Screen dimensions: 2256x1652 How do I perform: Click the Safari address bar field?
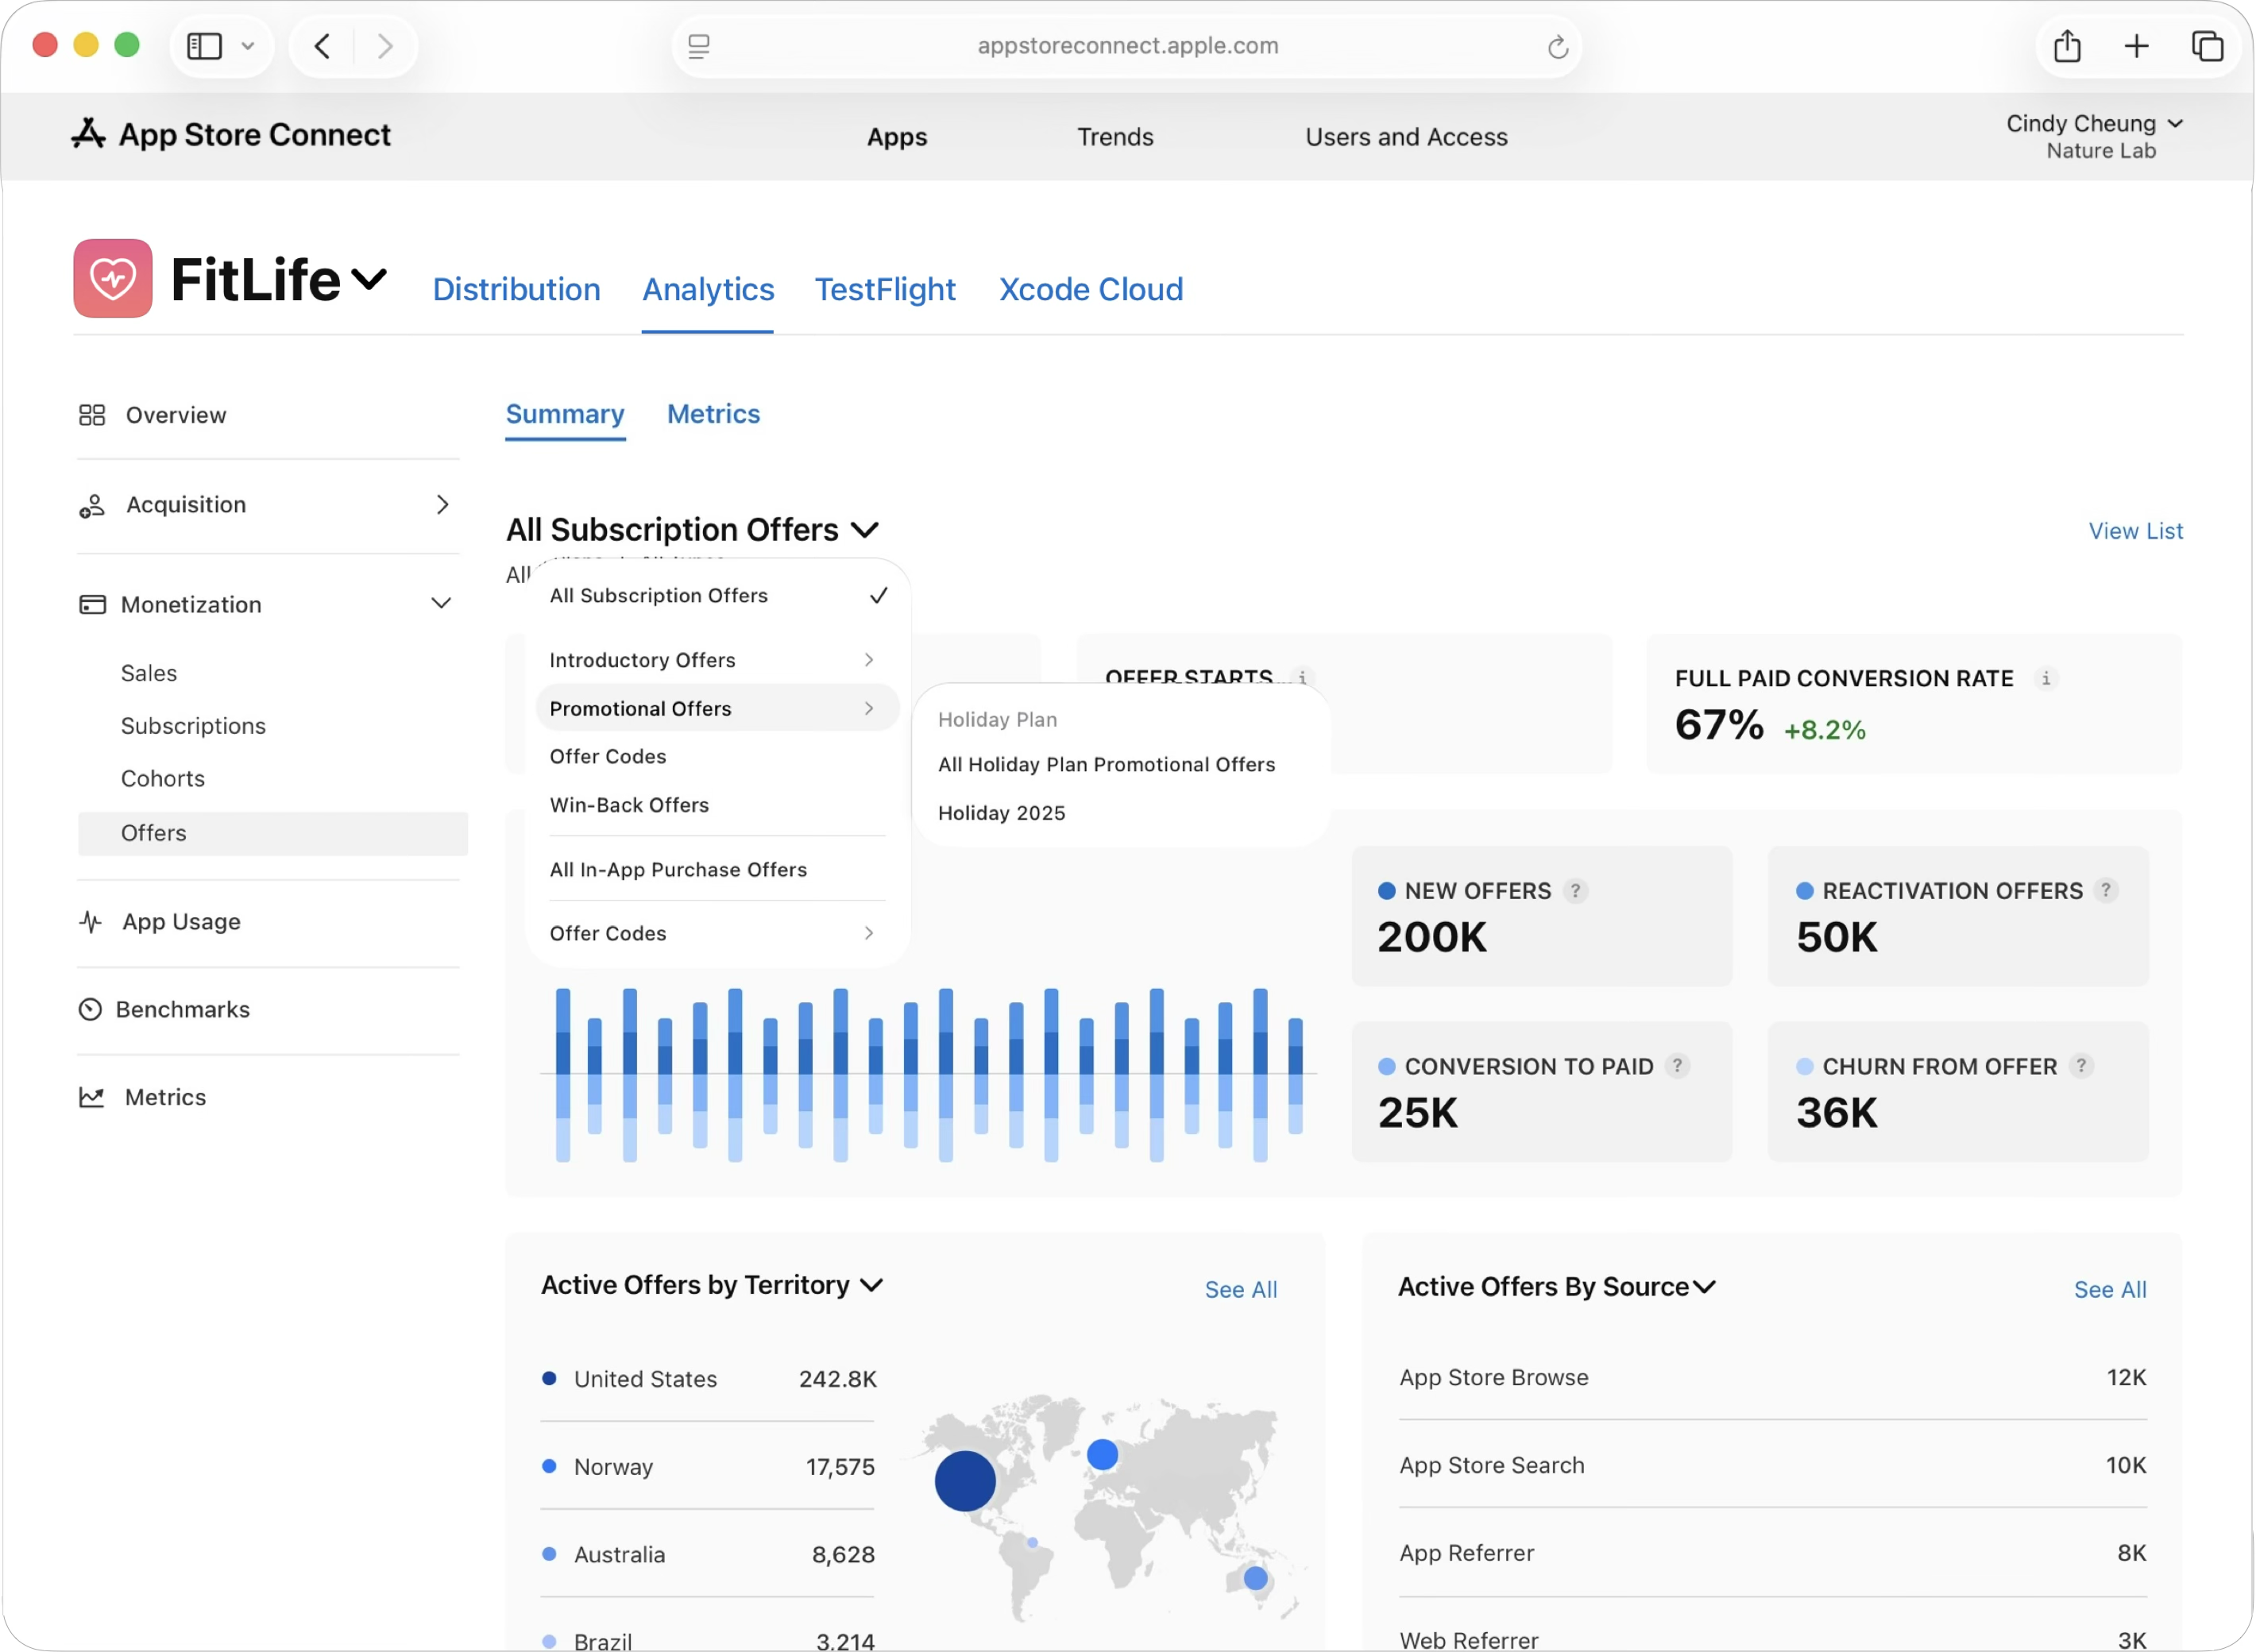[x=1127, y=46]
